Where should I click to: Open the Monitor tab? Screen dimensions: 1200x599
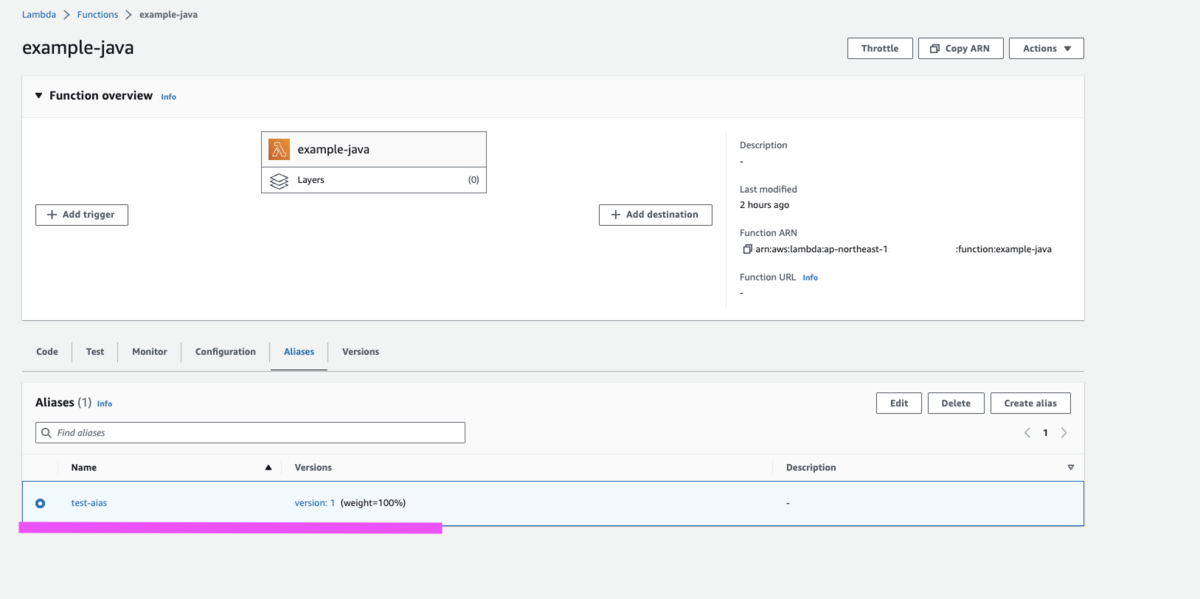click(150, 352)
